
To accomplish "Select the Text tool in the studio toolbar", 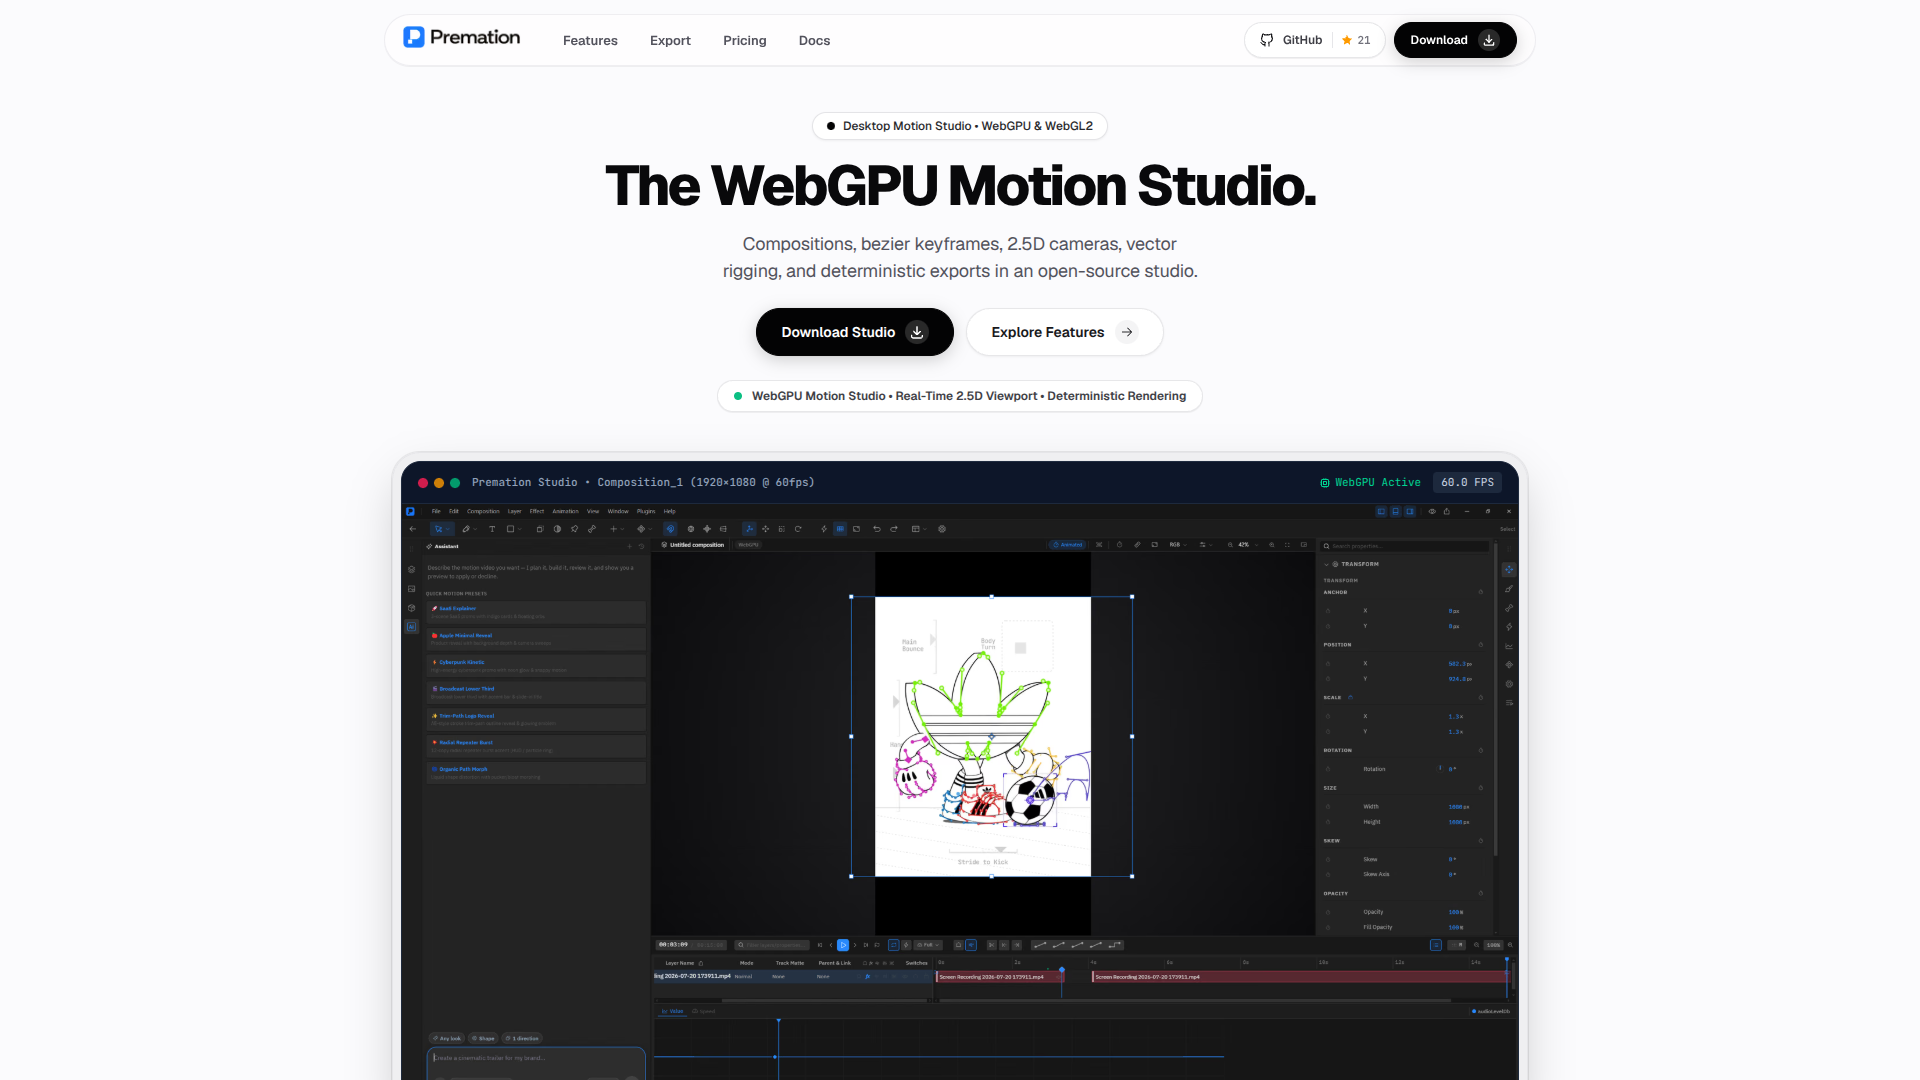I will [x=492, y=529].
